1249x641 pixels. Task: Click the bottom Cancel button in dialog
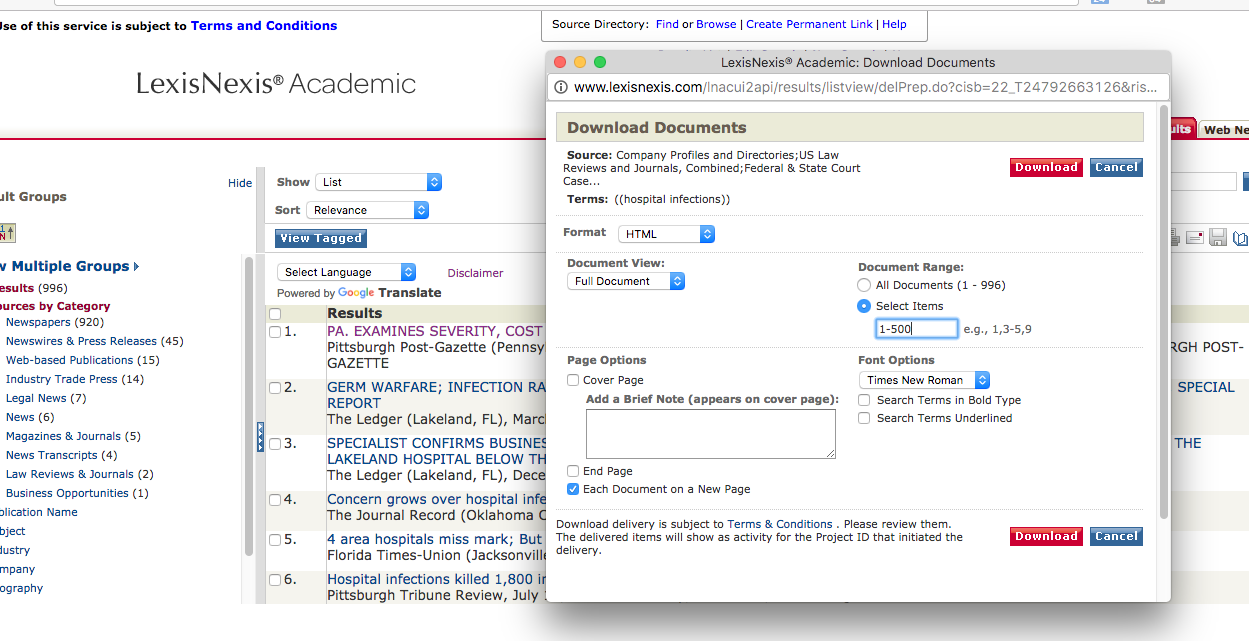click(x=1116, y=537)
